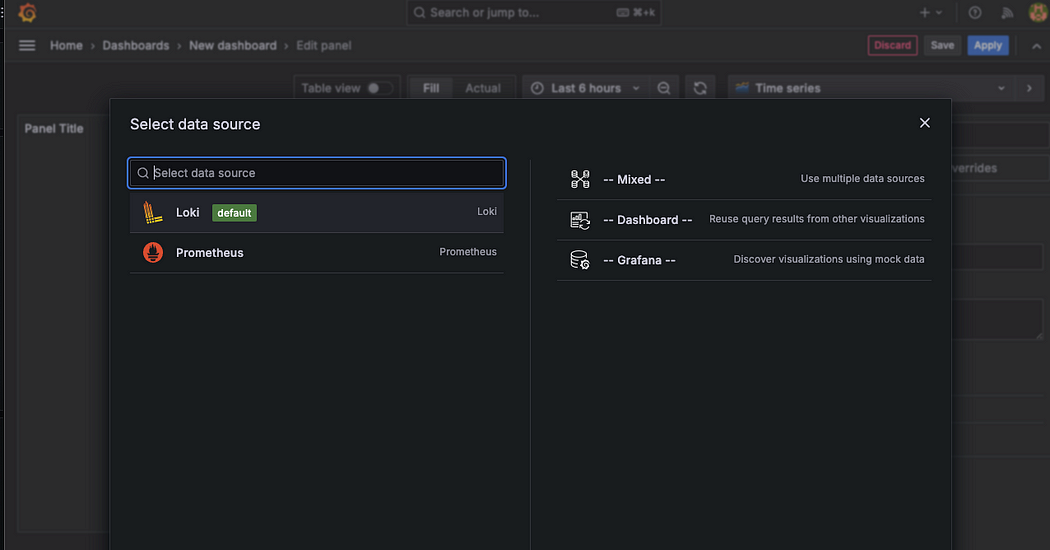Click the plus add-new icon
Viewport: 1050px width, 550px height.
point(925,13)
